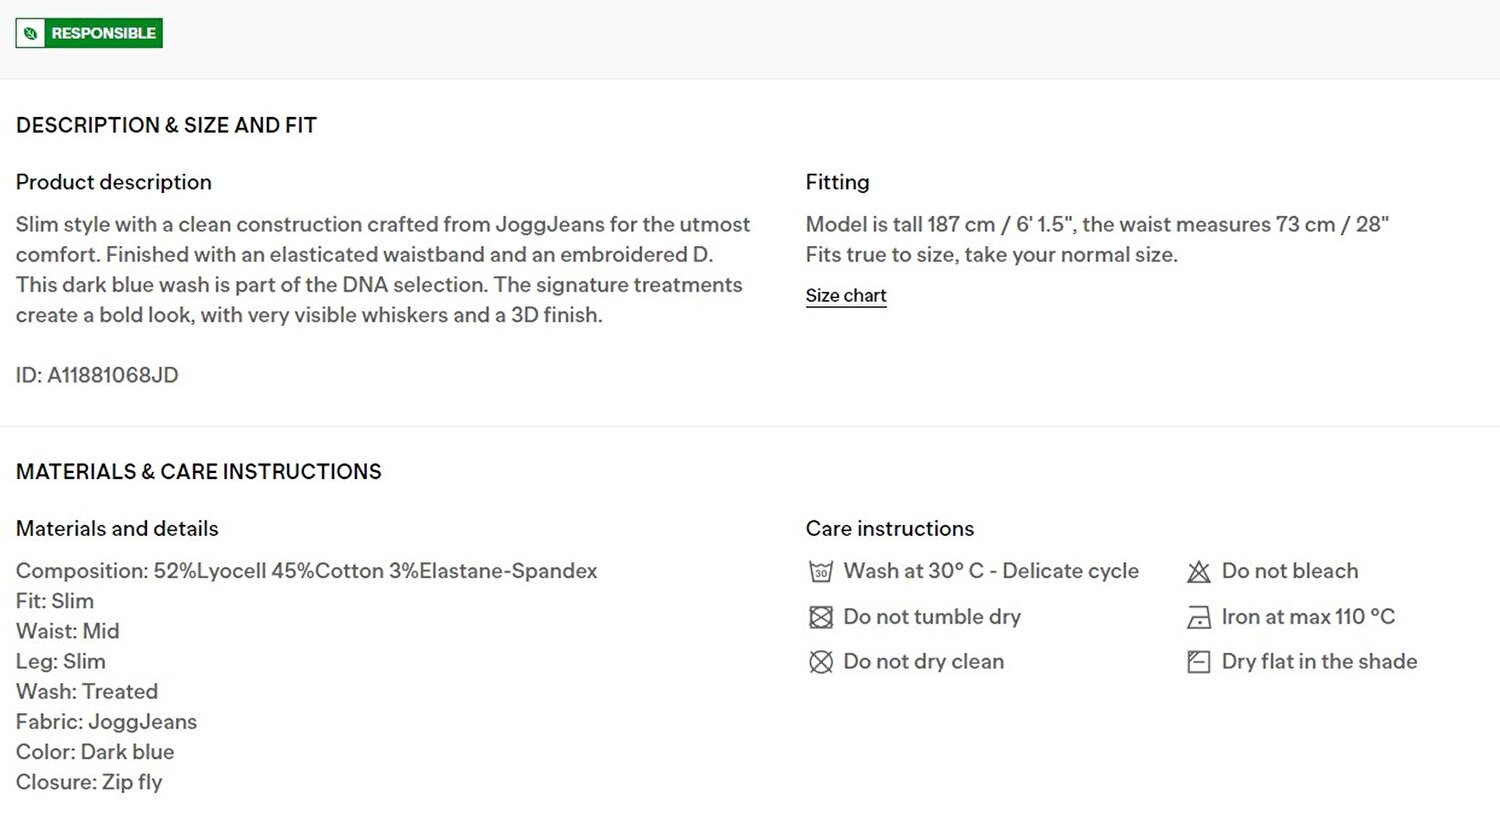Click the Color: Dark blue detail
Image resolution: width=1500 pixels, height=823 pixels.
95,752
